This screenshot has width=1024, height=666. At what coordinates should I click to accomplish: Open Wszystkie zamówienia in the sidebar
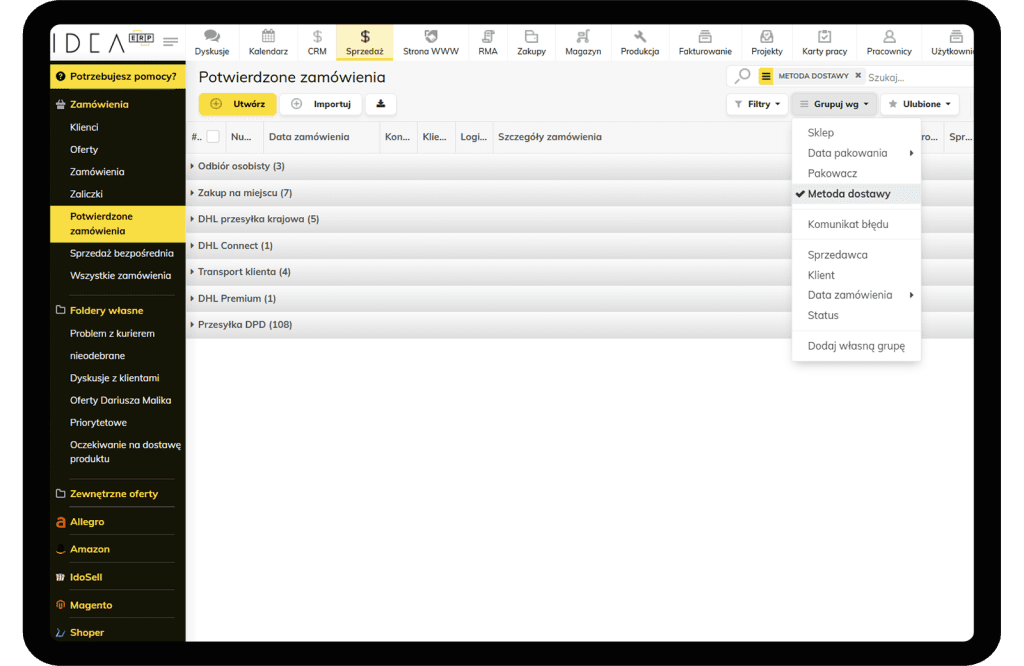pyautogui.click(x=120, y=275)
